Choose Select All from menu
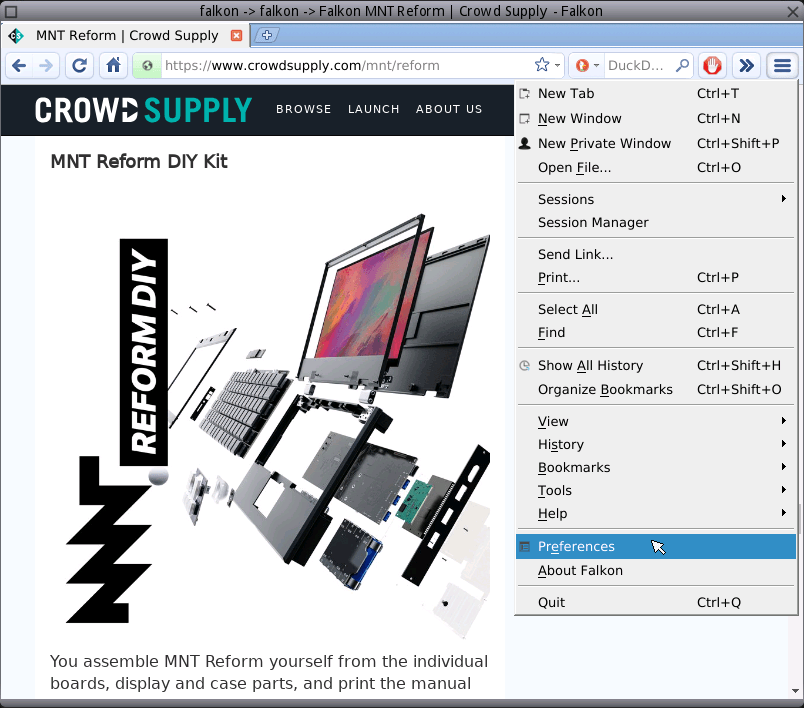Viewport: 804px width, 708px height. pyautogui.click(x=656, y=309)
